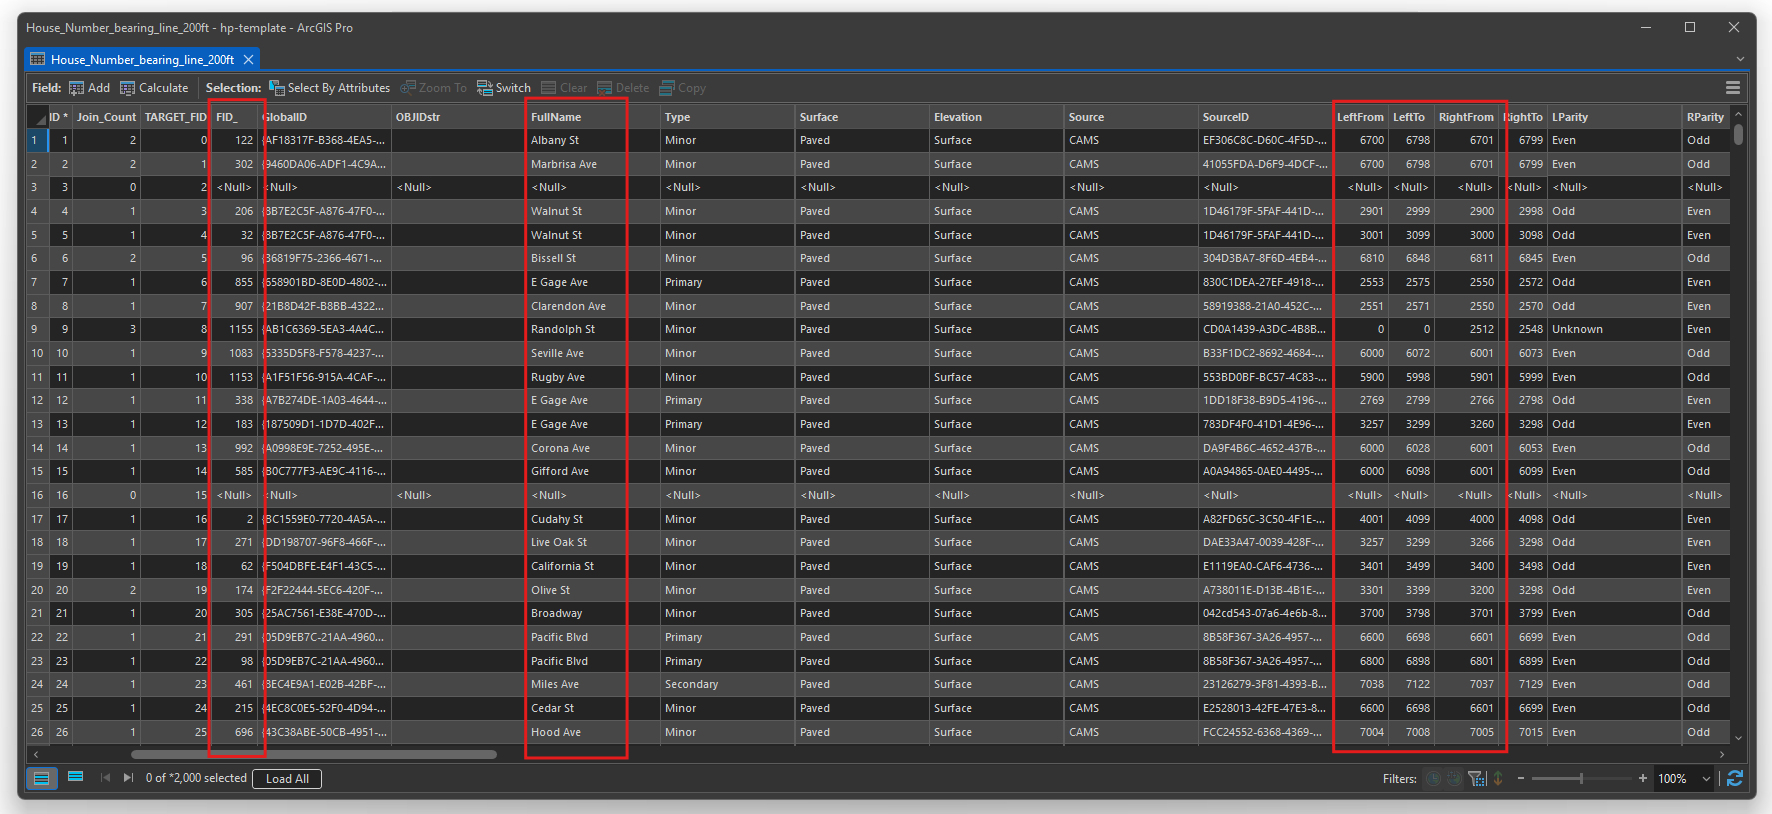Select row 26 via its row header
The width and height of the screenshot is (1772, 814).
point(37,732)
